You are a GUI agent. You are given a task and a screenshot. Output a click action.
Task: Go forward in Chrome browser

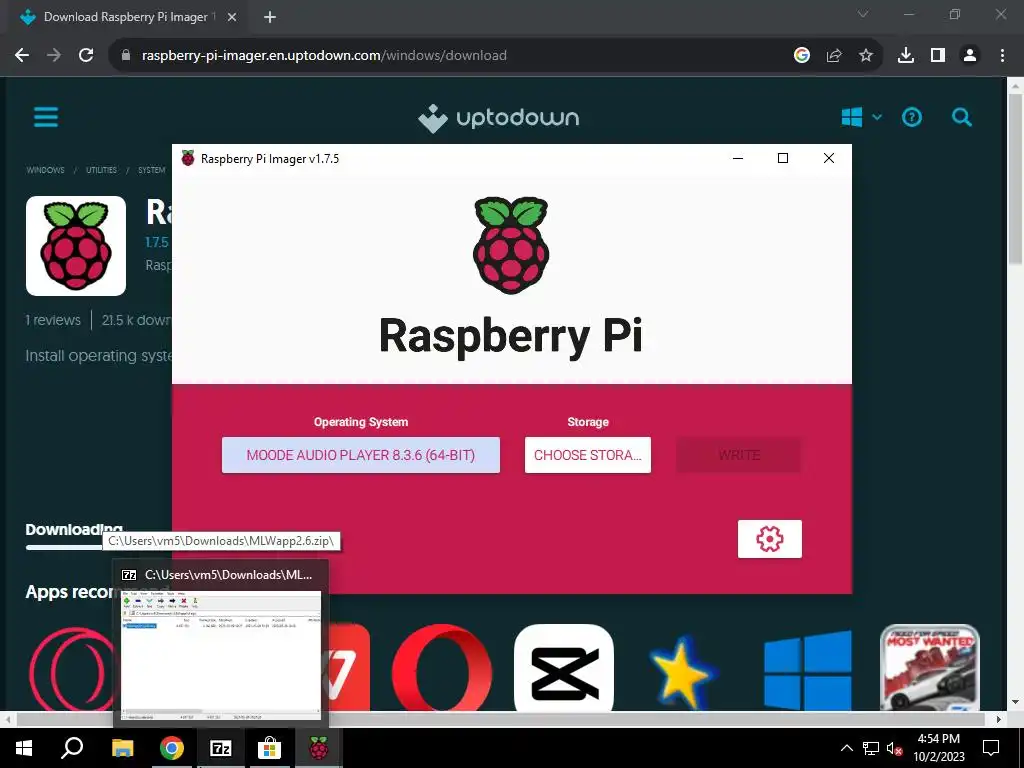tap(54, 56)
